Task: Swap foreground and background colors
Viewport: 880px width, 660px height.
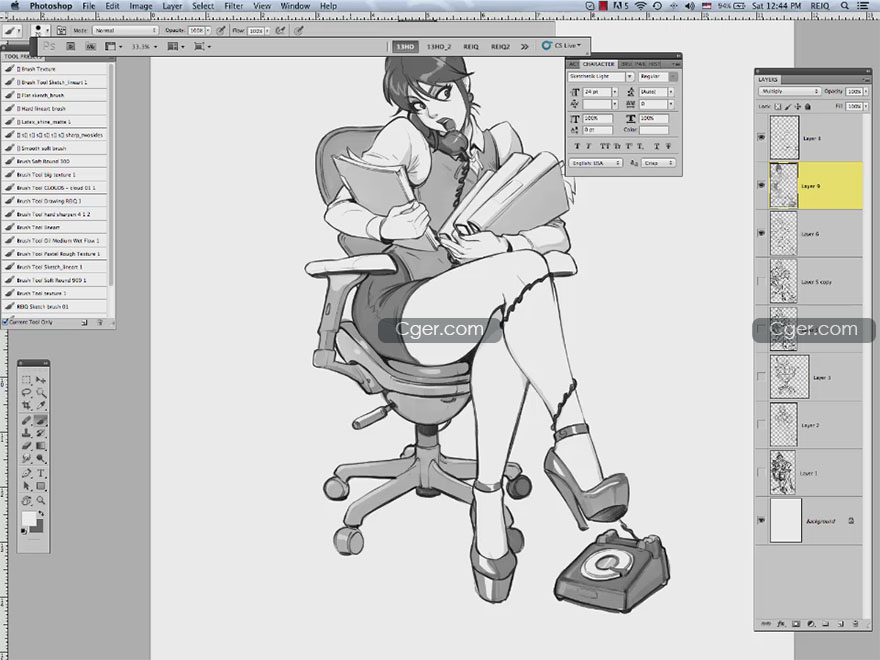Action: [x=40, y=514]
